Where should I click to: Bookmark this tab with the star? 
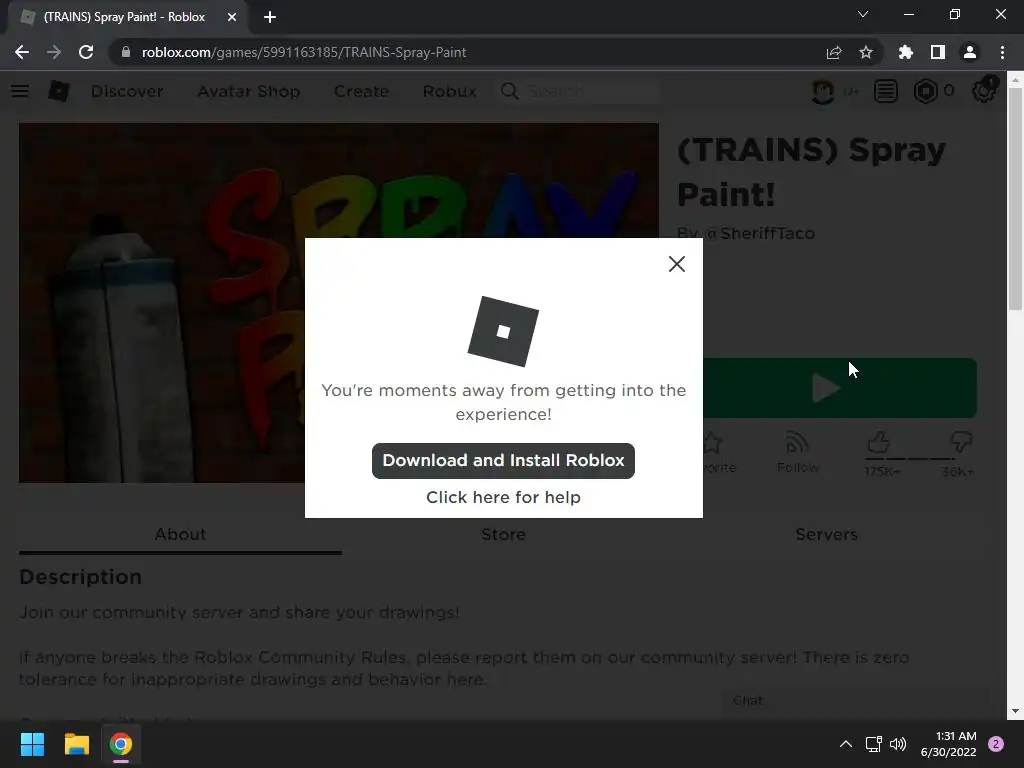click(866, 52)
